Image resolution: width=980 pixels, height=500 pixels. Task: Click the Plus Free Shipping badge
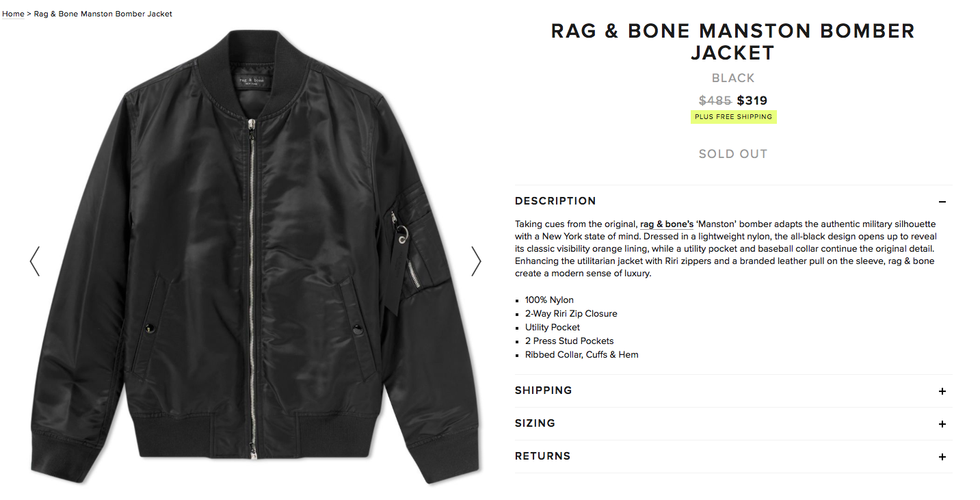coord(733,117)
